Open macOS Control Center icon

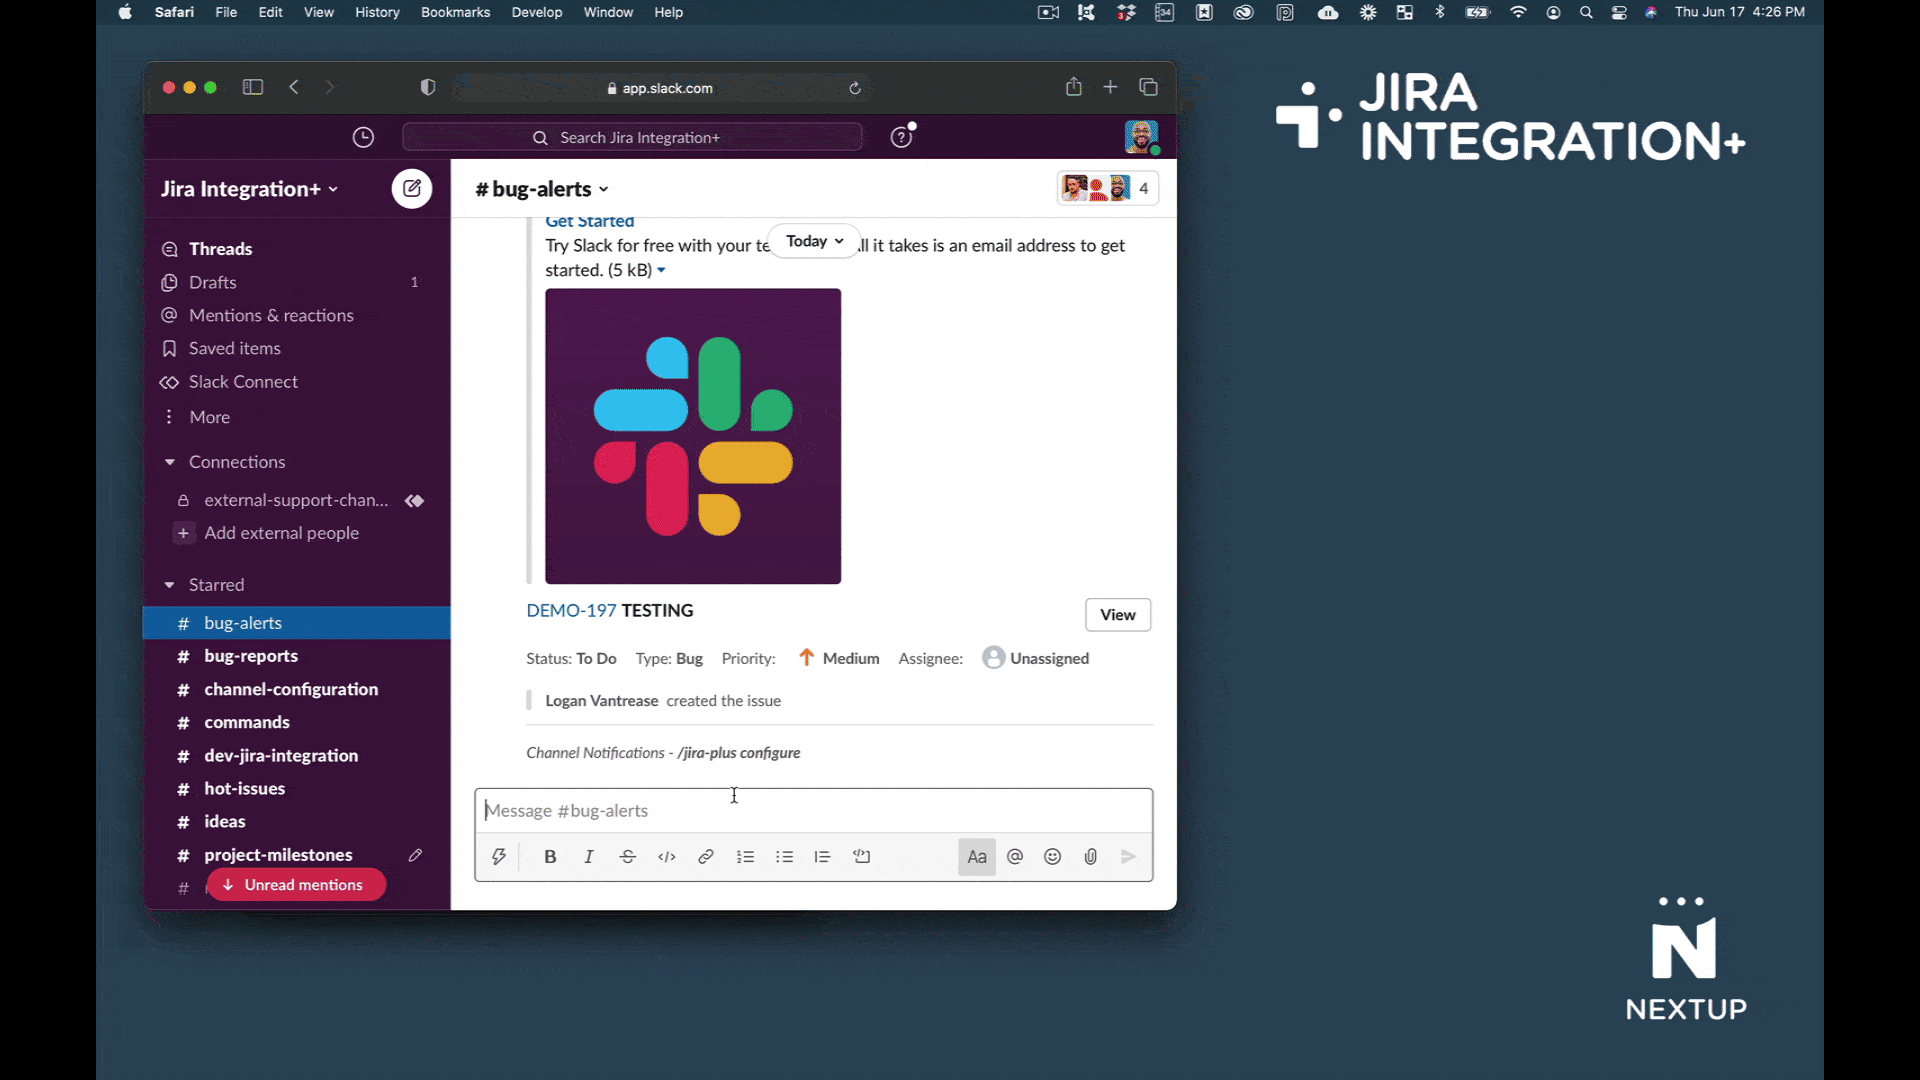[1619, 12]
